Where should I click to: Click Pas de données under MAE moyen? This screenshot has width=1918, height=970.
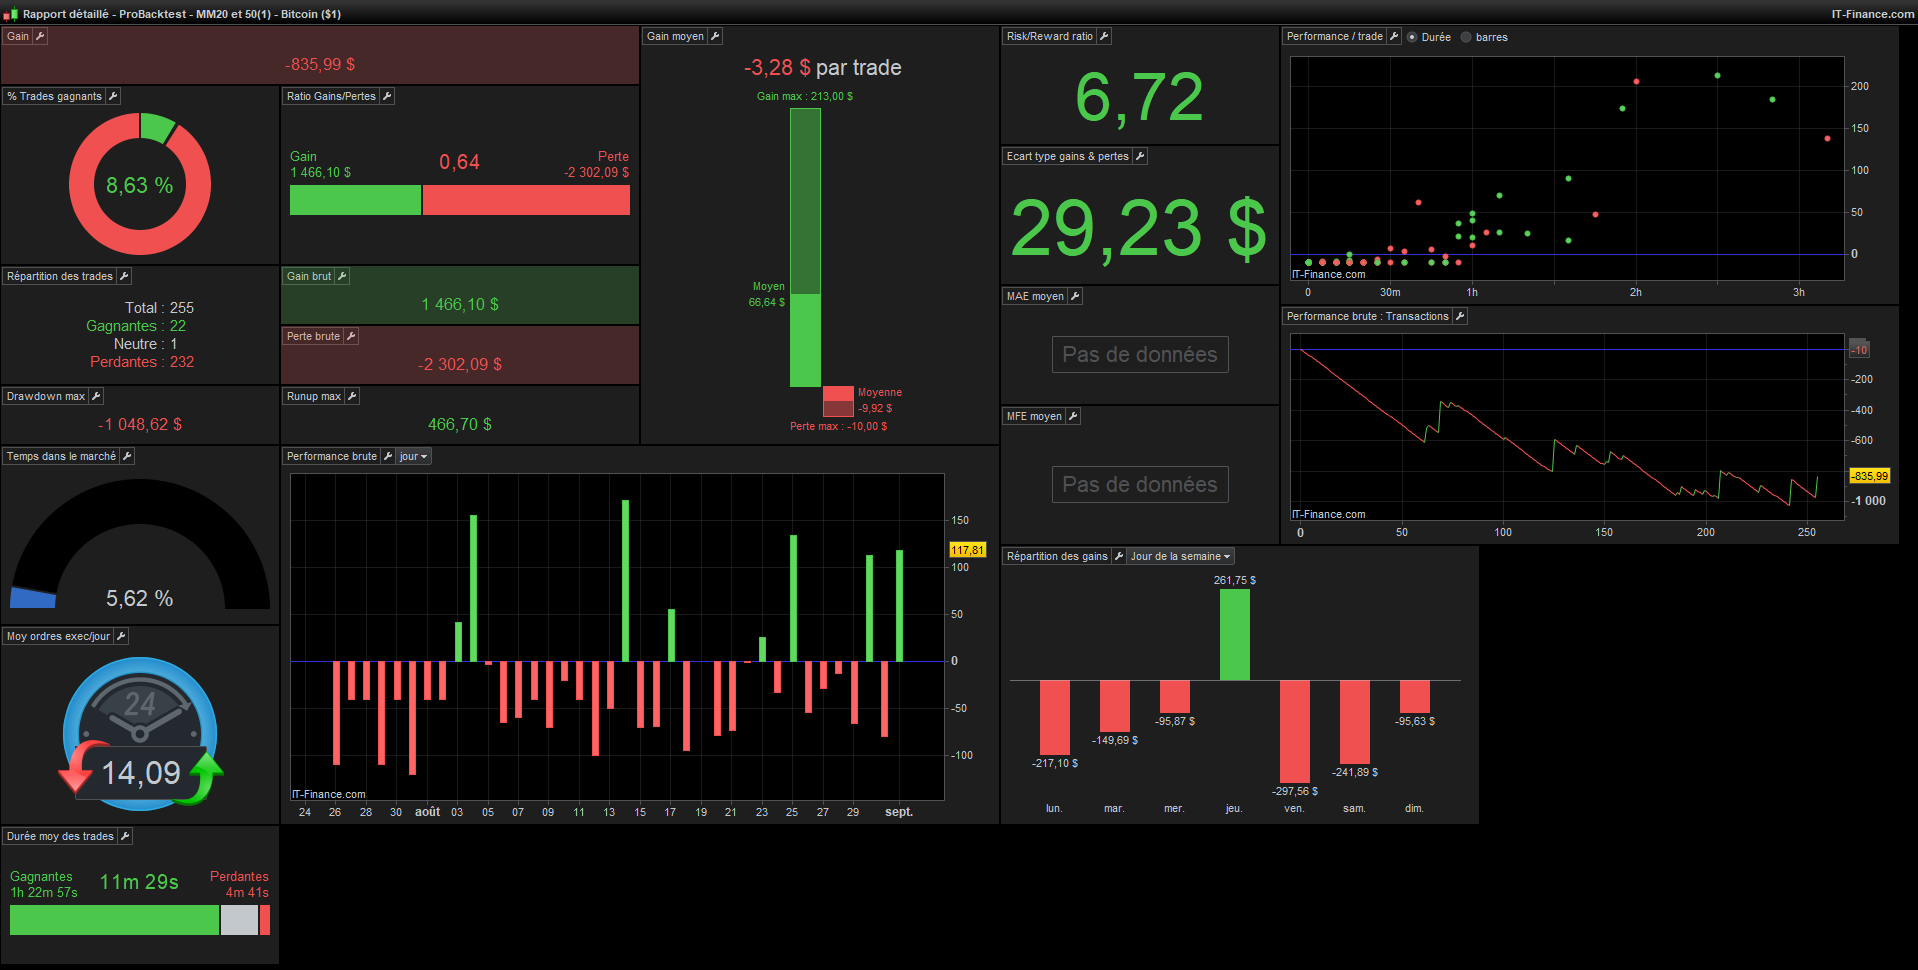(1140, 354)
